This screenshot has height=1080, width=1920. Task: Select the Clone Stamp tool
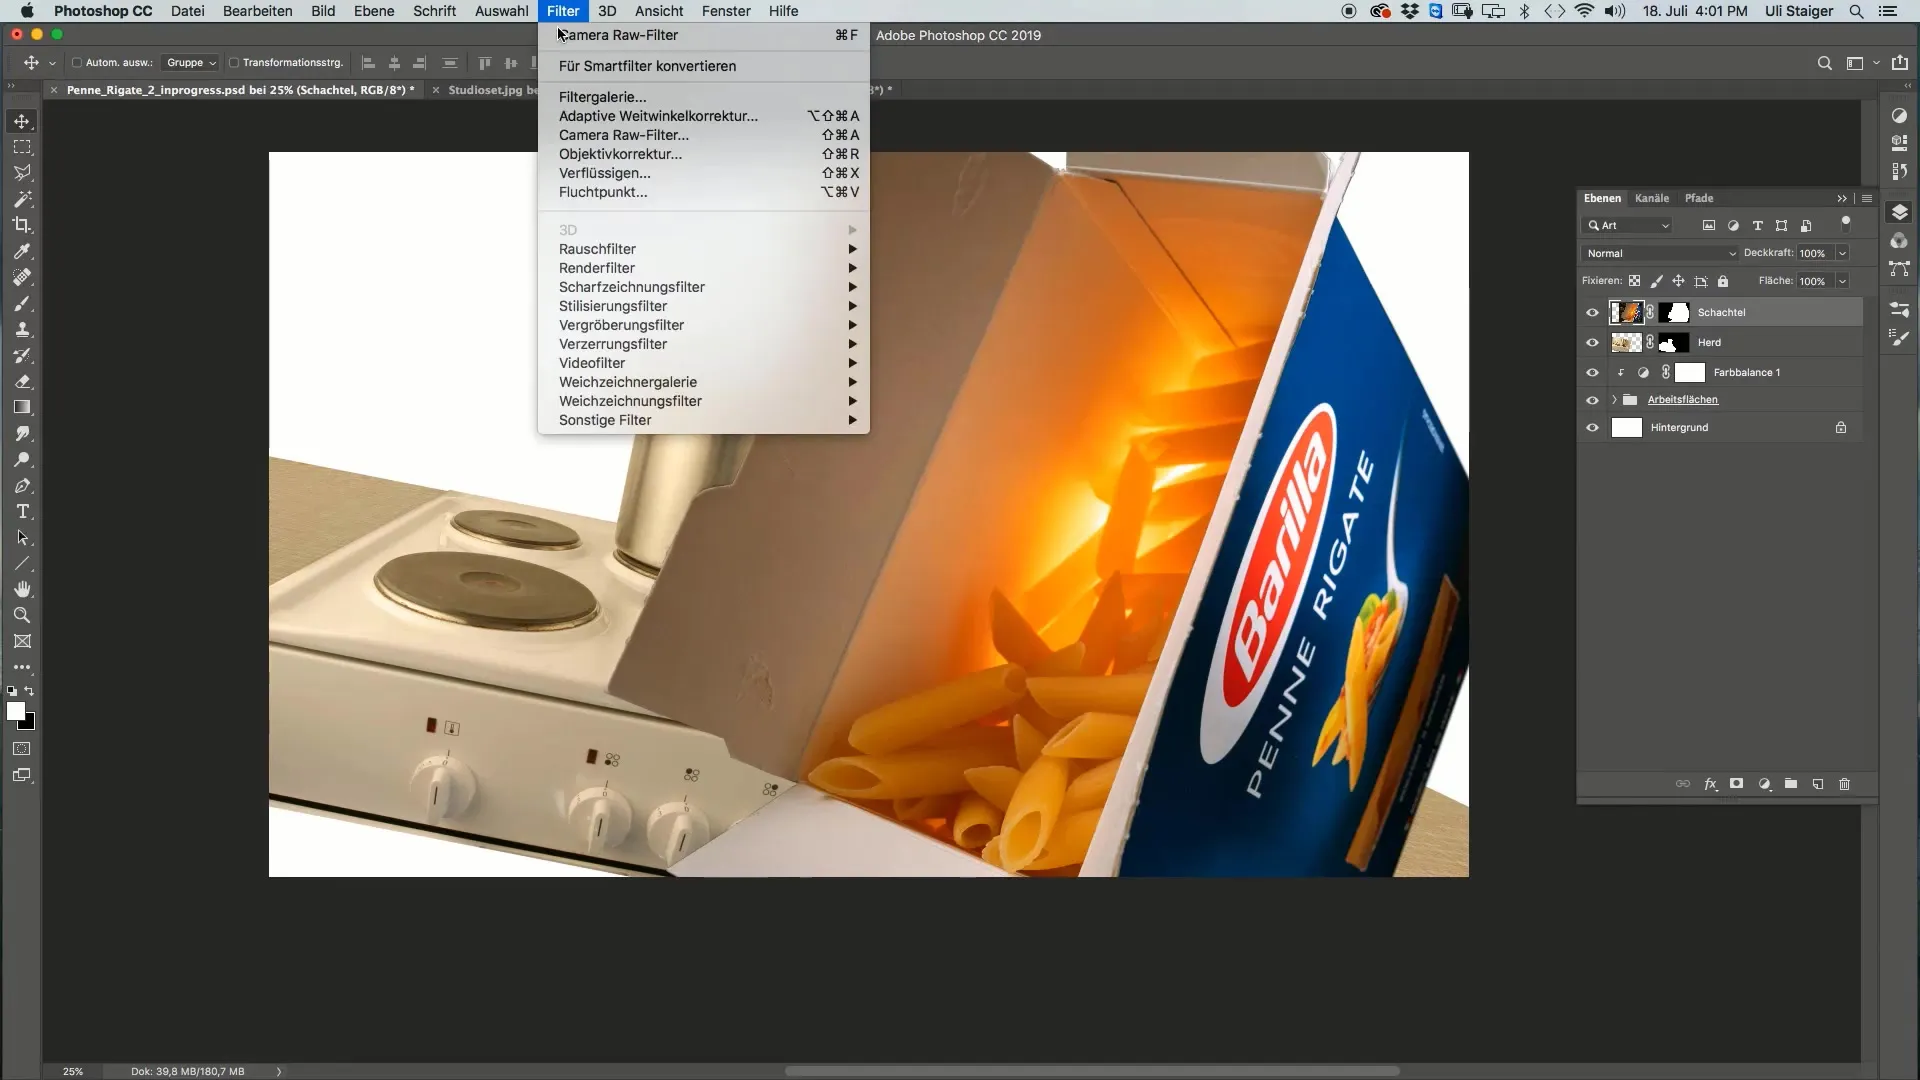[22, 329]
